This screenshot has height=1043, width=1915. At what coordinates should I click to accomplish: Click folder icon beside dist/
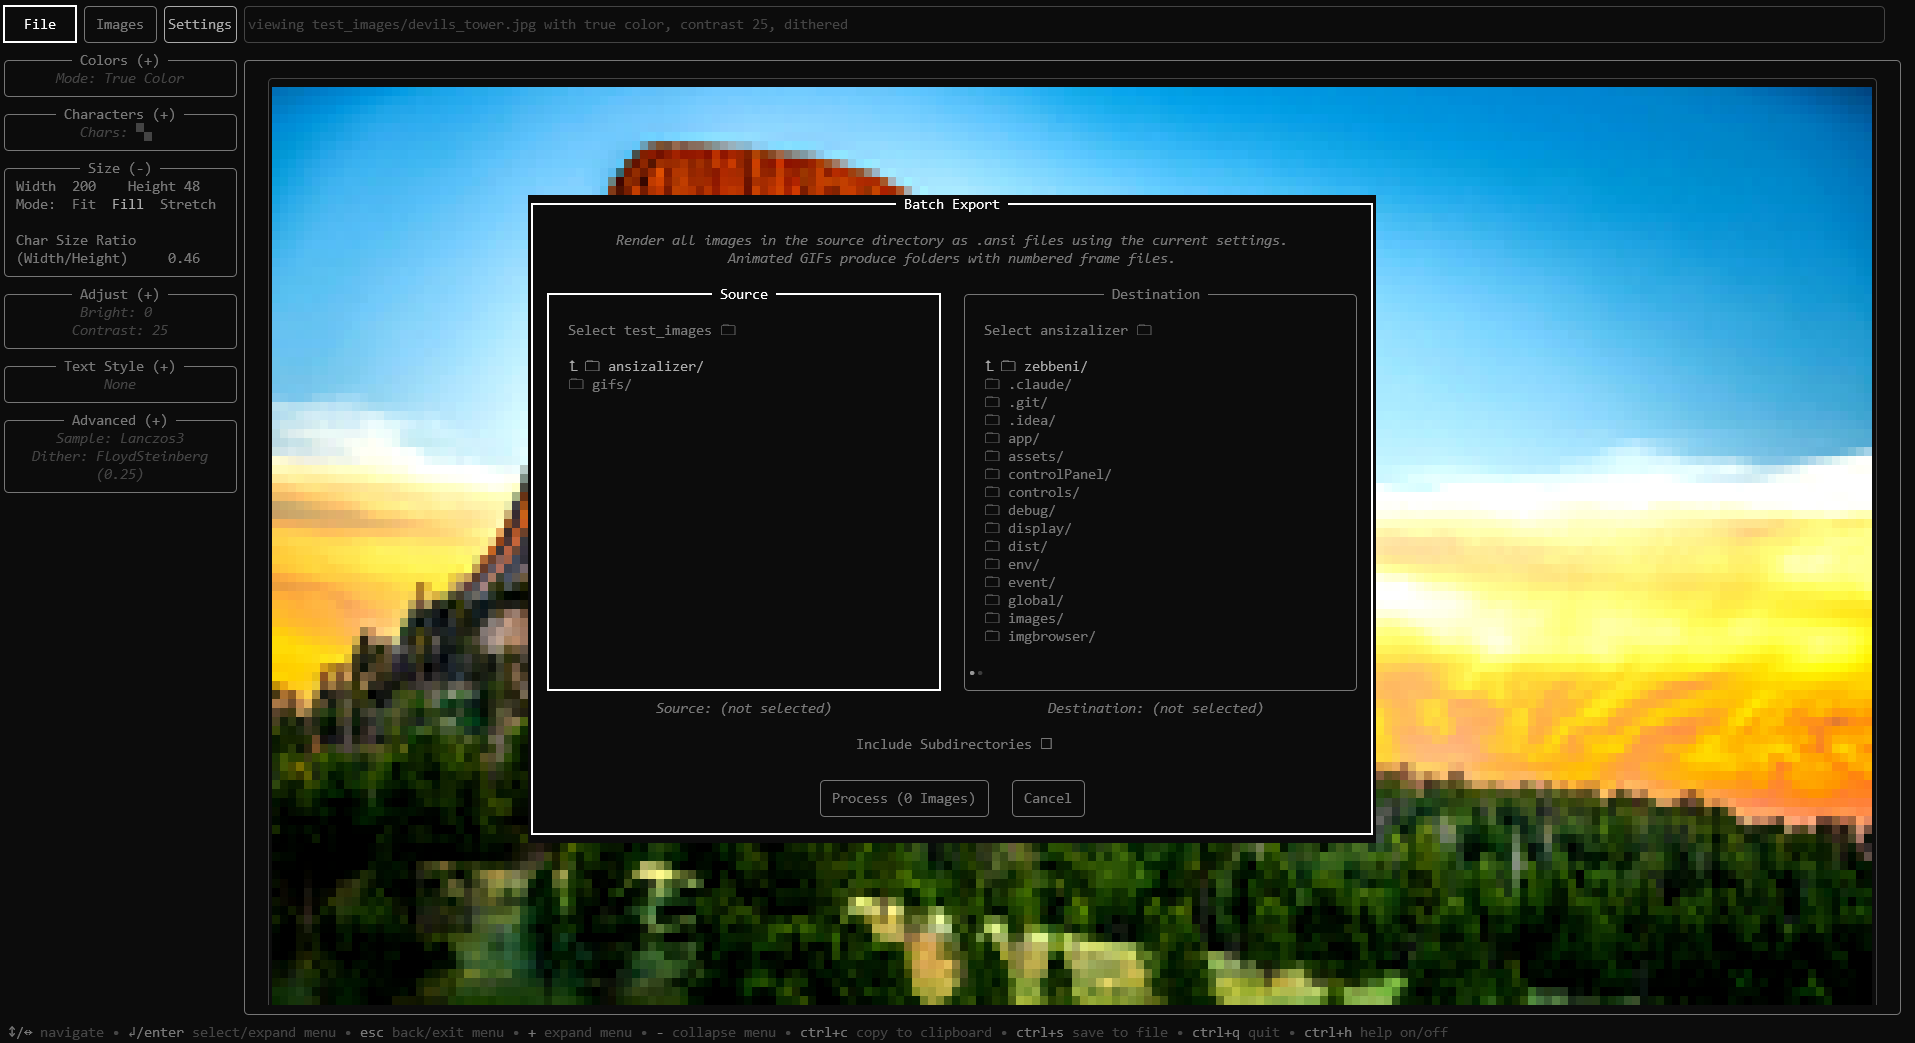(992, 546)
